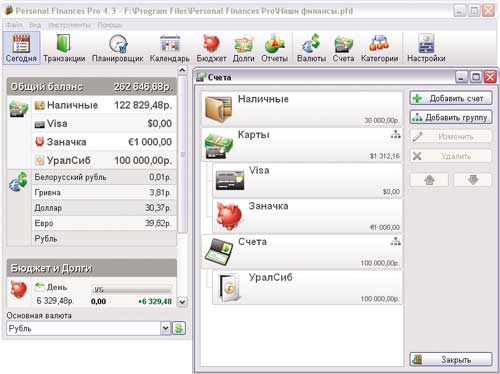Click the piggy bank icon in Бюджет и Долги
The width and height of the screenshot is (500, 374).
[19, 289]
